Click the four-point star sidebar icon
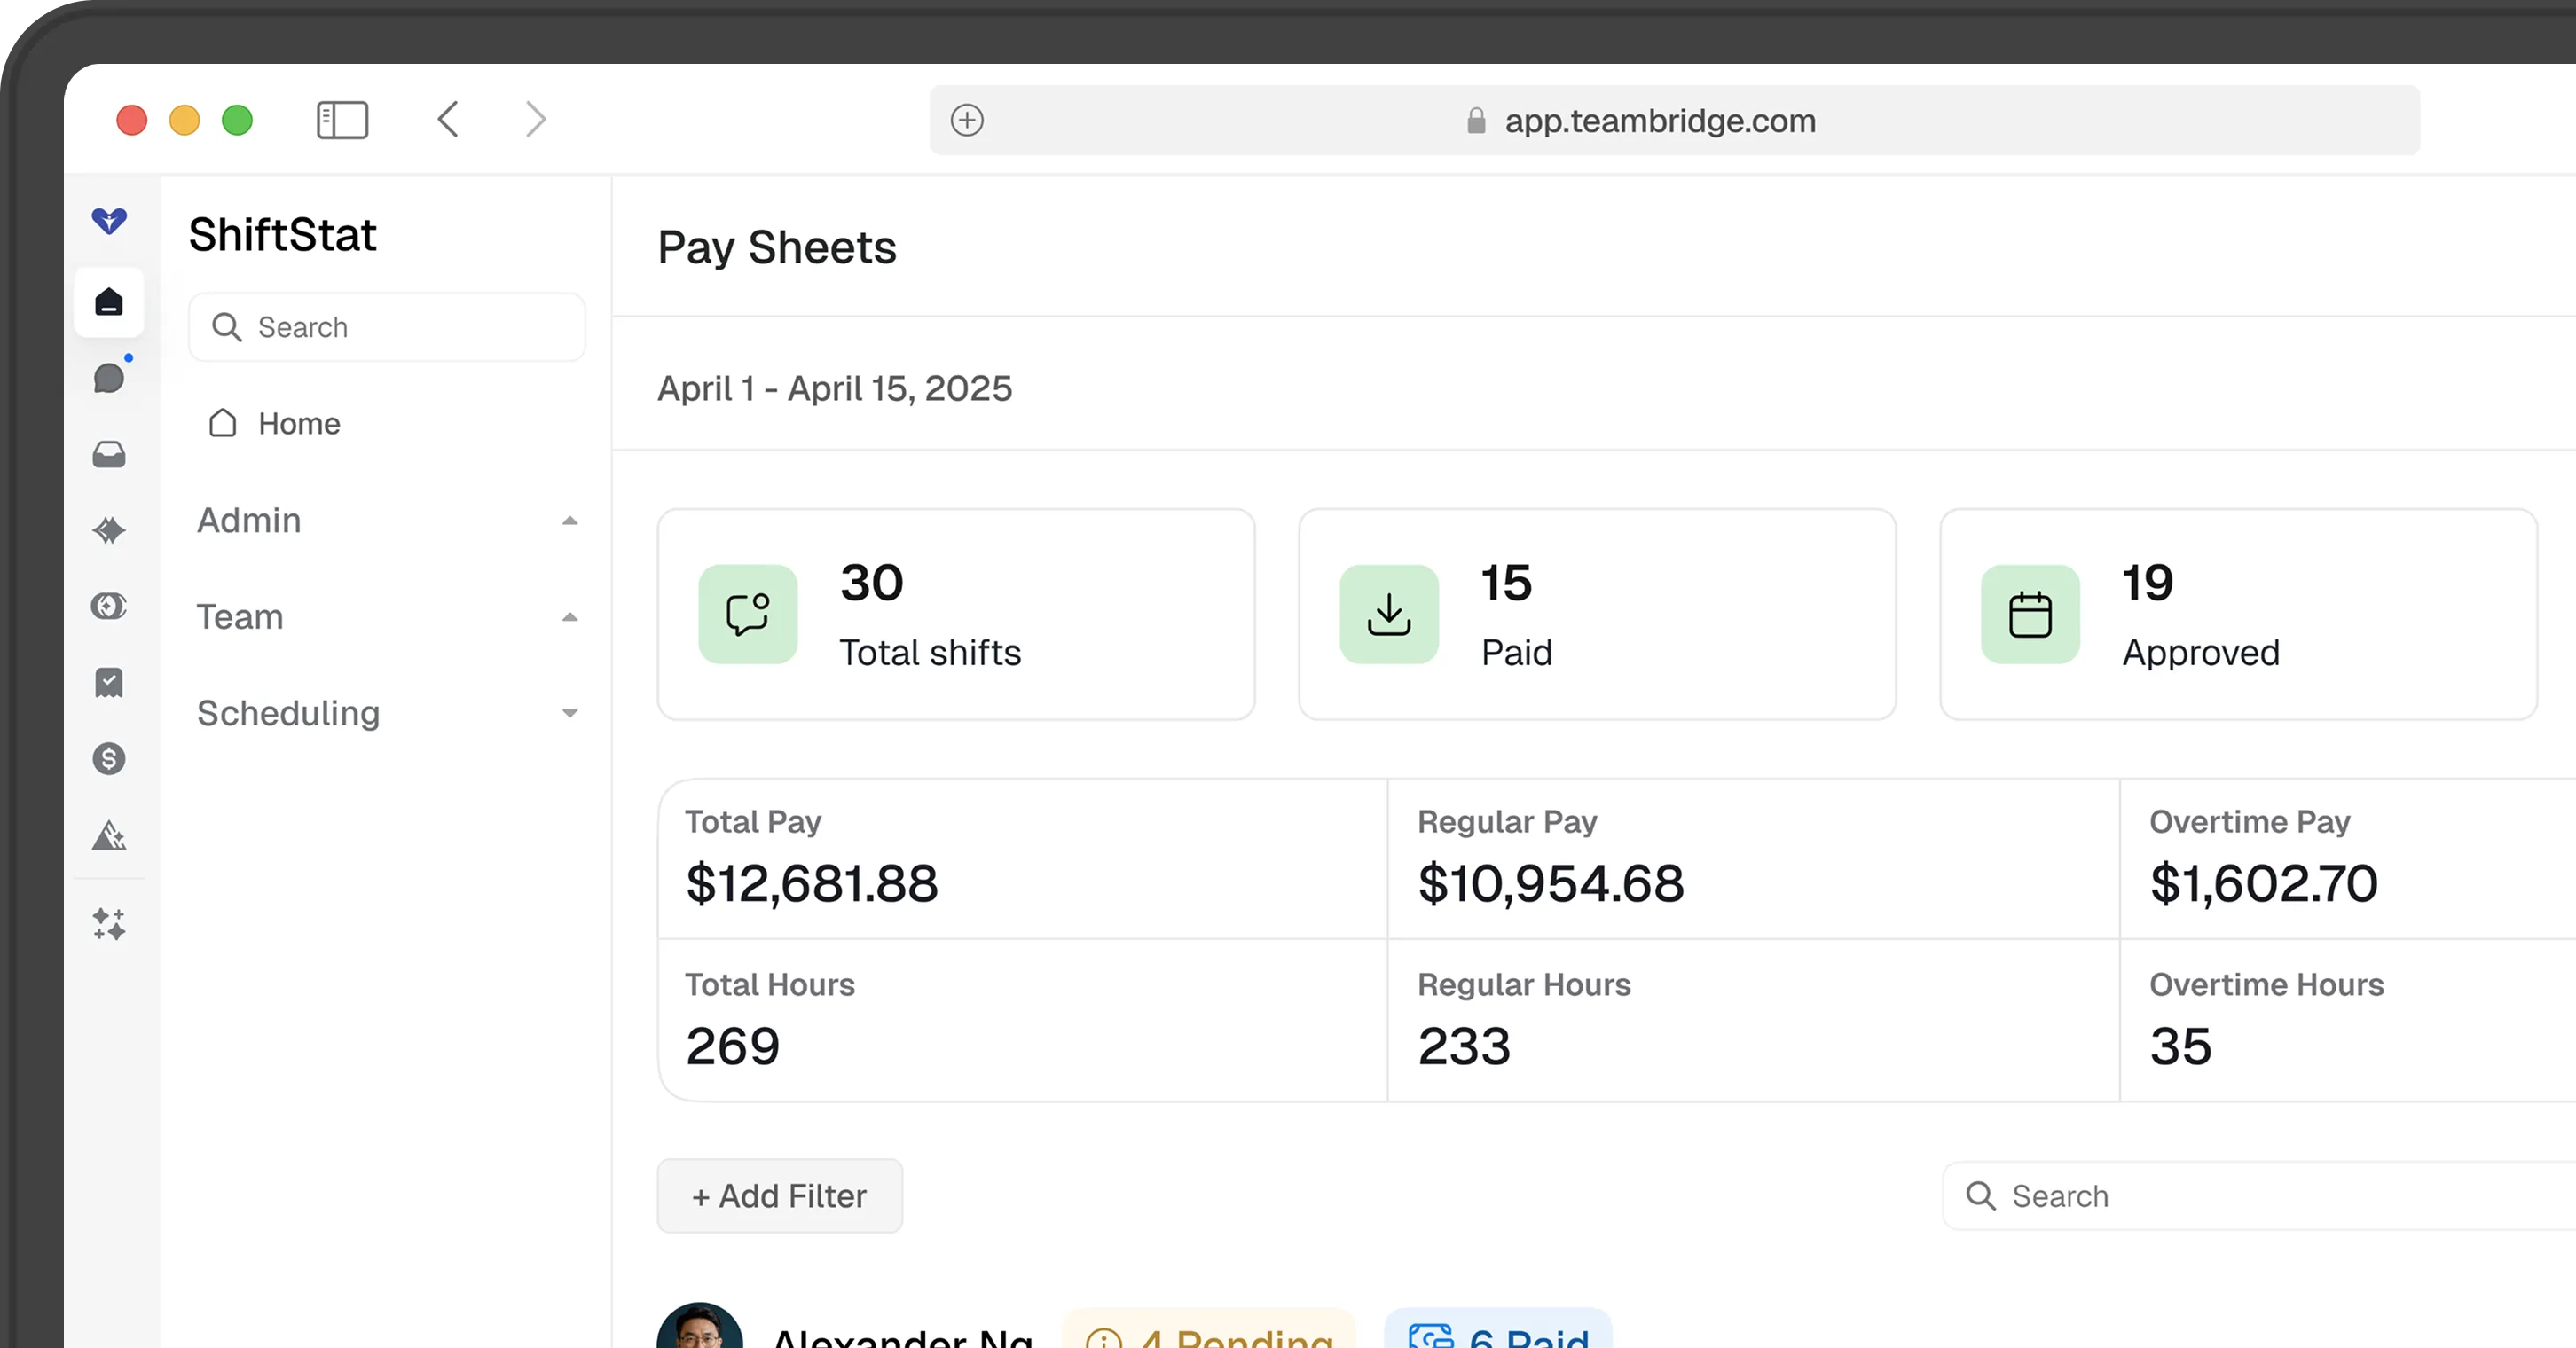The width and height of the screenshot is (2576, 1348). coord(109,530)
